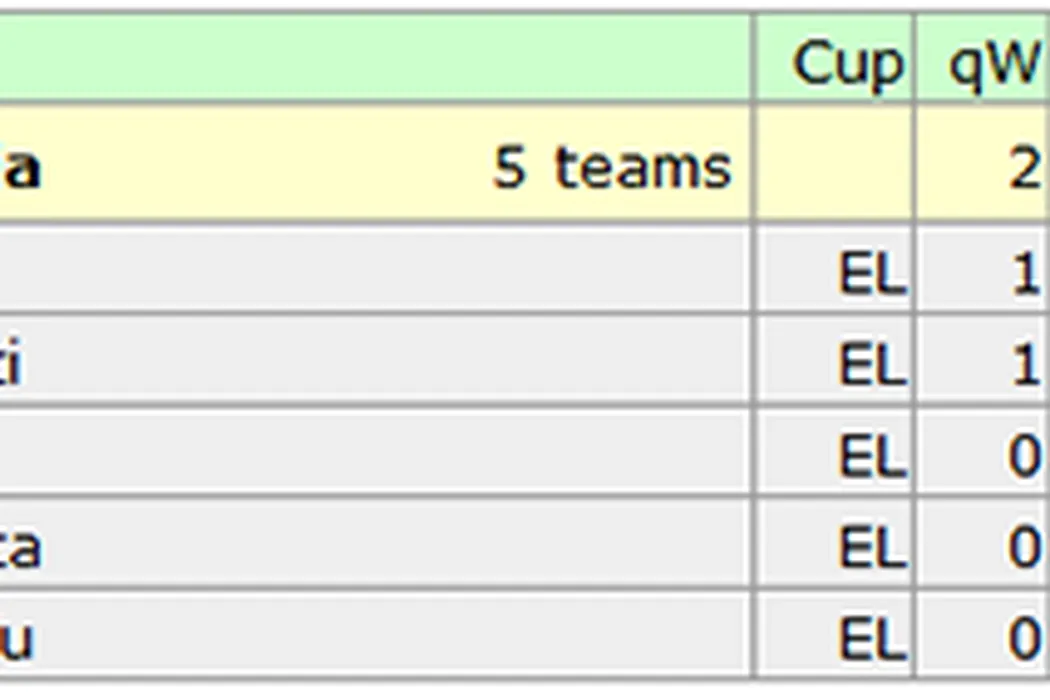This screenshot has height=700, width=1050.
Task: Click qW value "1" in row ending "ti"
Action: [1025, 366]
